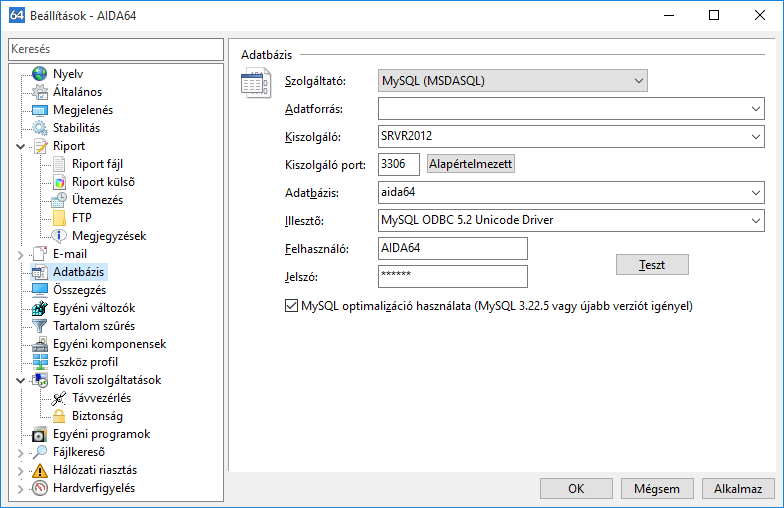Open the Adatbázis name dropdown arrow
The image size is (784, 508).
[756, 192]
